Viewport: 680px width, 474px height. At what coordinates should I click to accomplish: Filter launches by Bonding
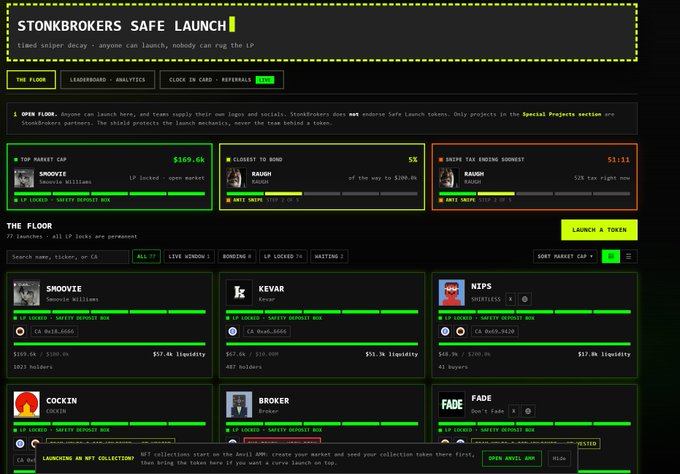(x=237, y=257)
